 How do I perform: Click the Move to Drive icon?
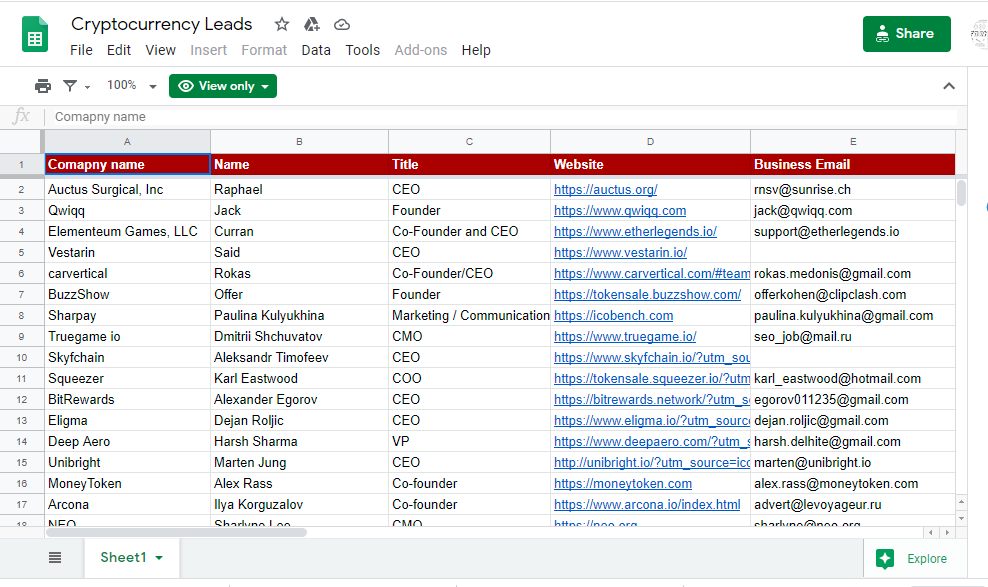tap(311, 24)
